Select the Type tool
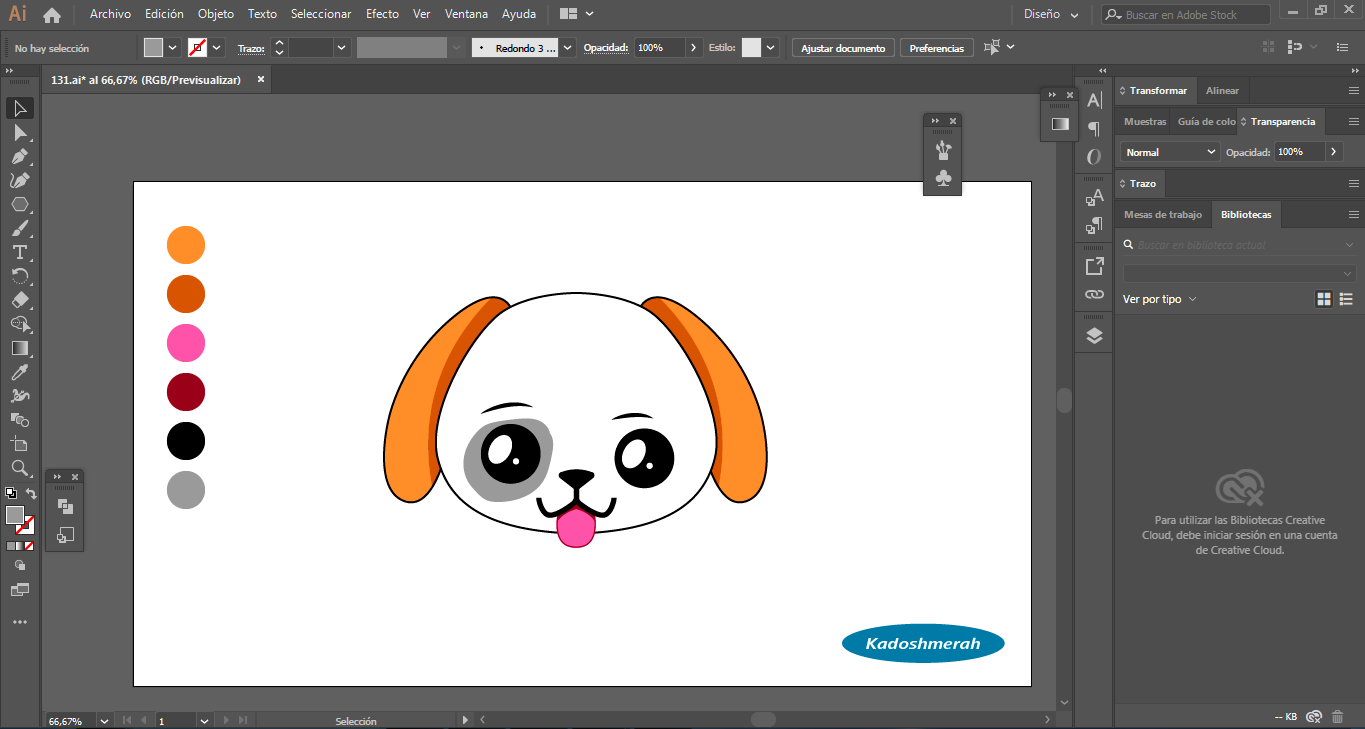The width and height of the screenshot is (1365, 729). click(x=19, y=252)
